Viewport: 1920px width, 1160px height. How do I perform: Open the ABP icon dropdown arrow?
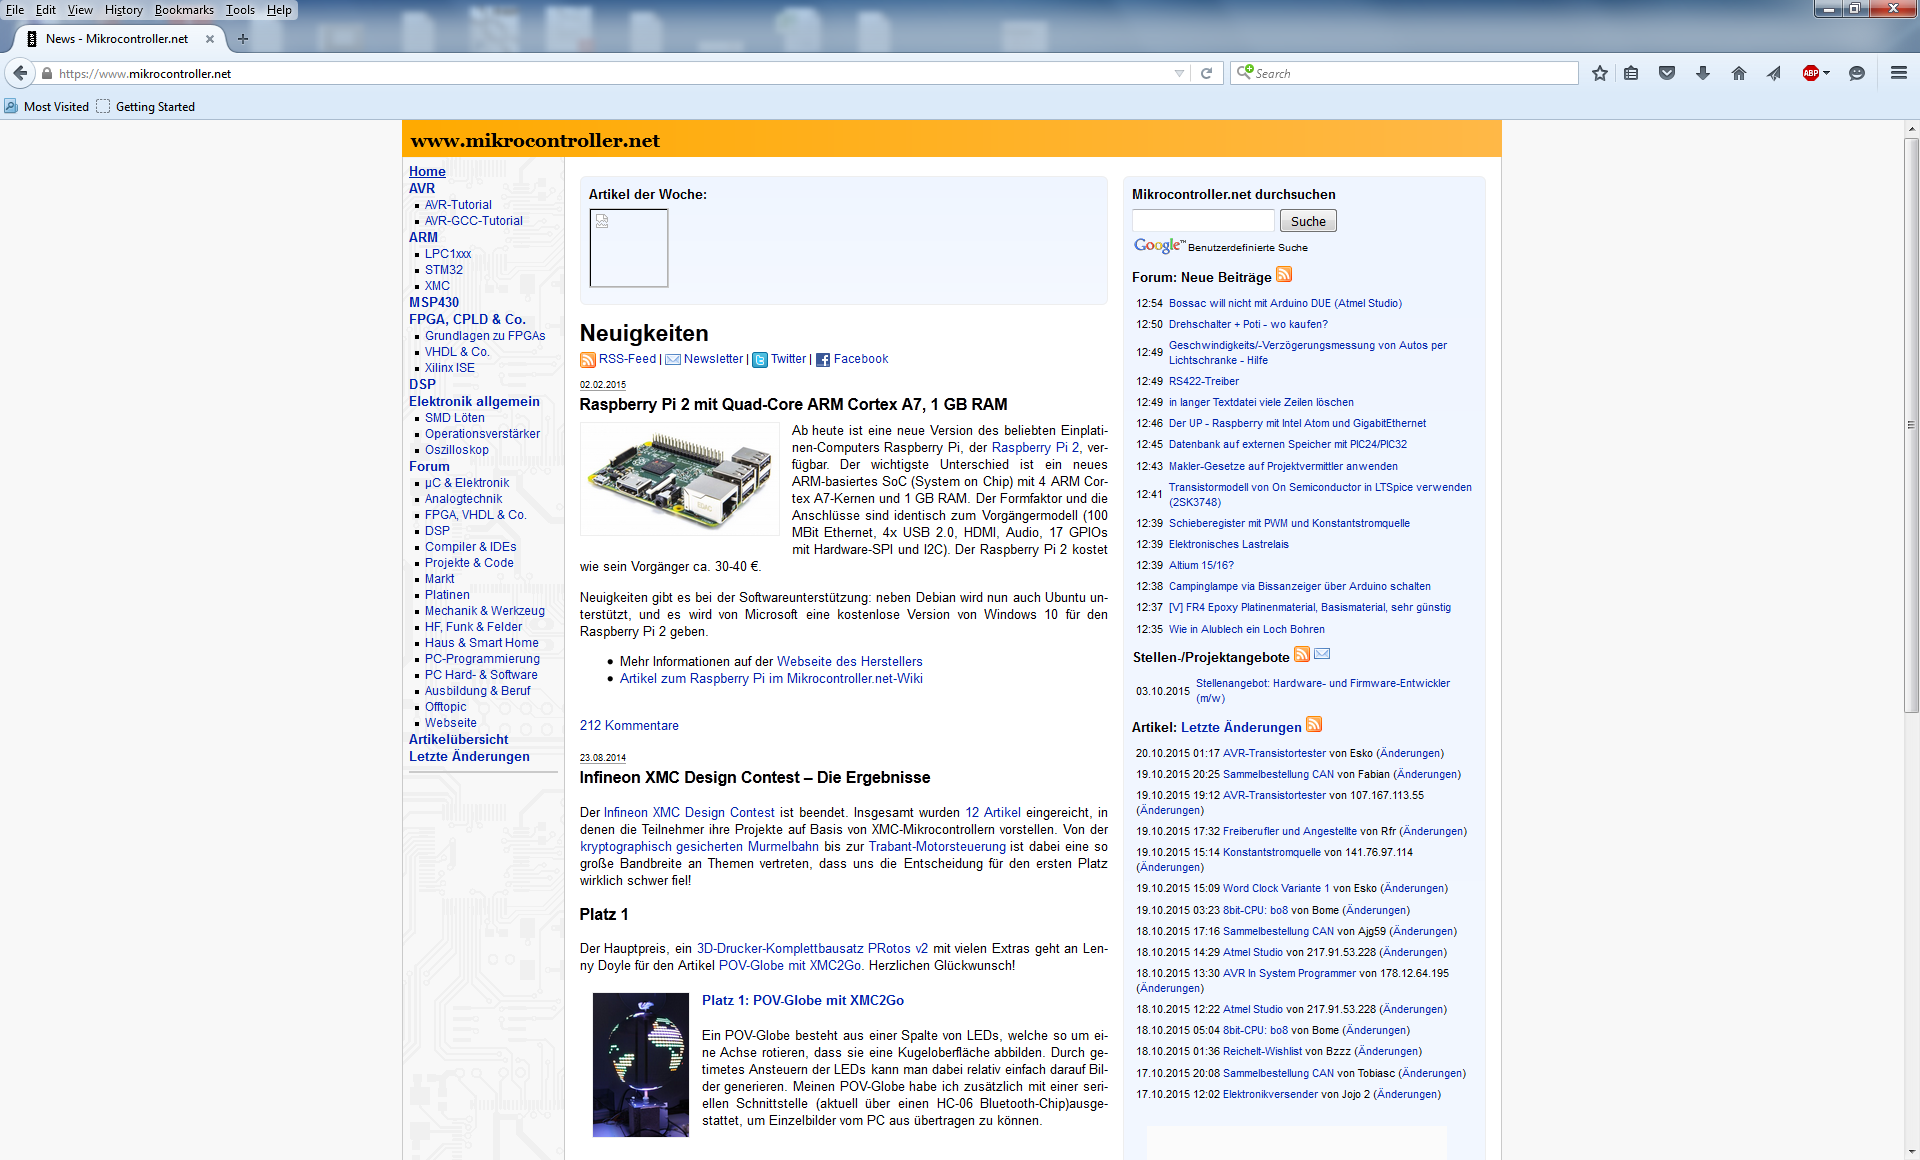(1826, 73)
